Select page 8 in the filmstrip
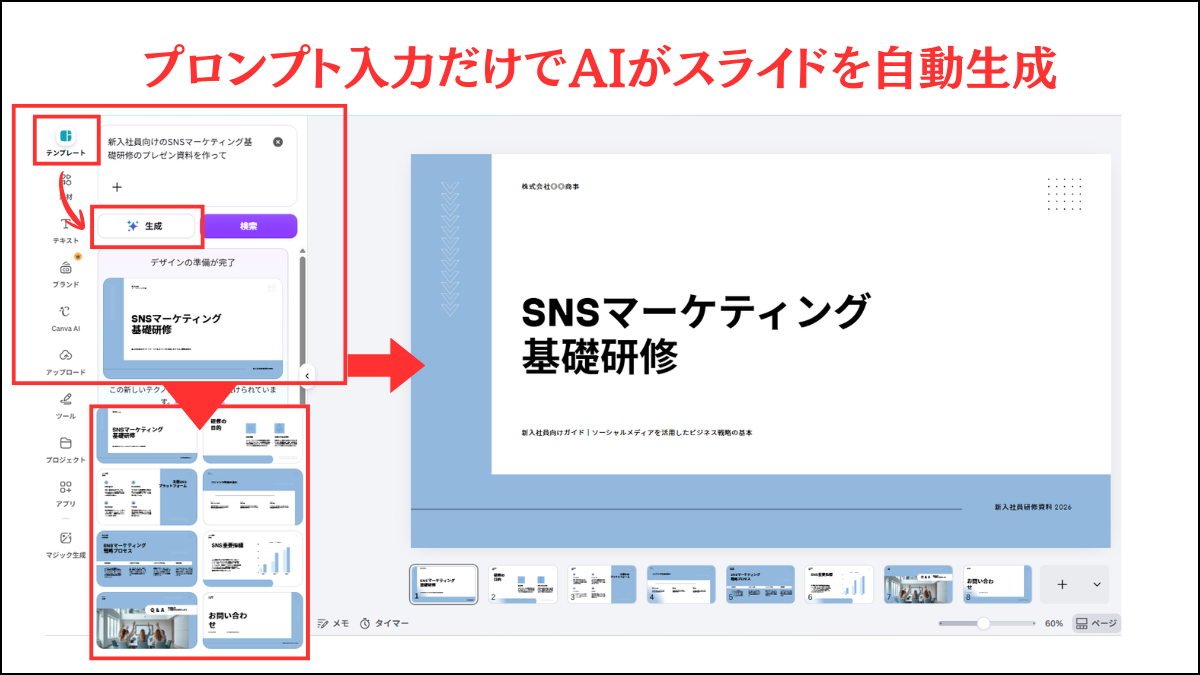 click(997, 584)
